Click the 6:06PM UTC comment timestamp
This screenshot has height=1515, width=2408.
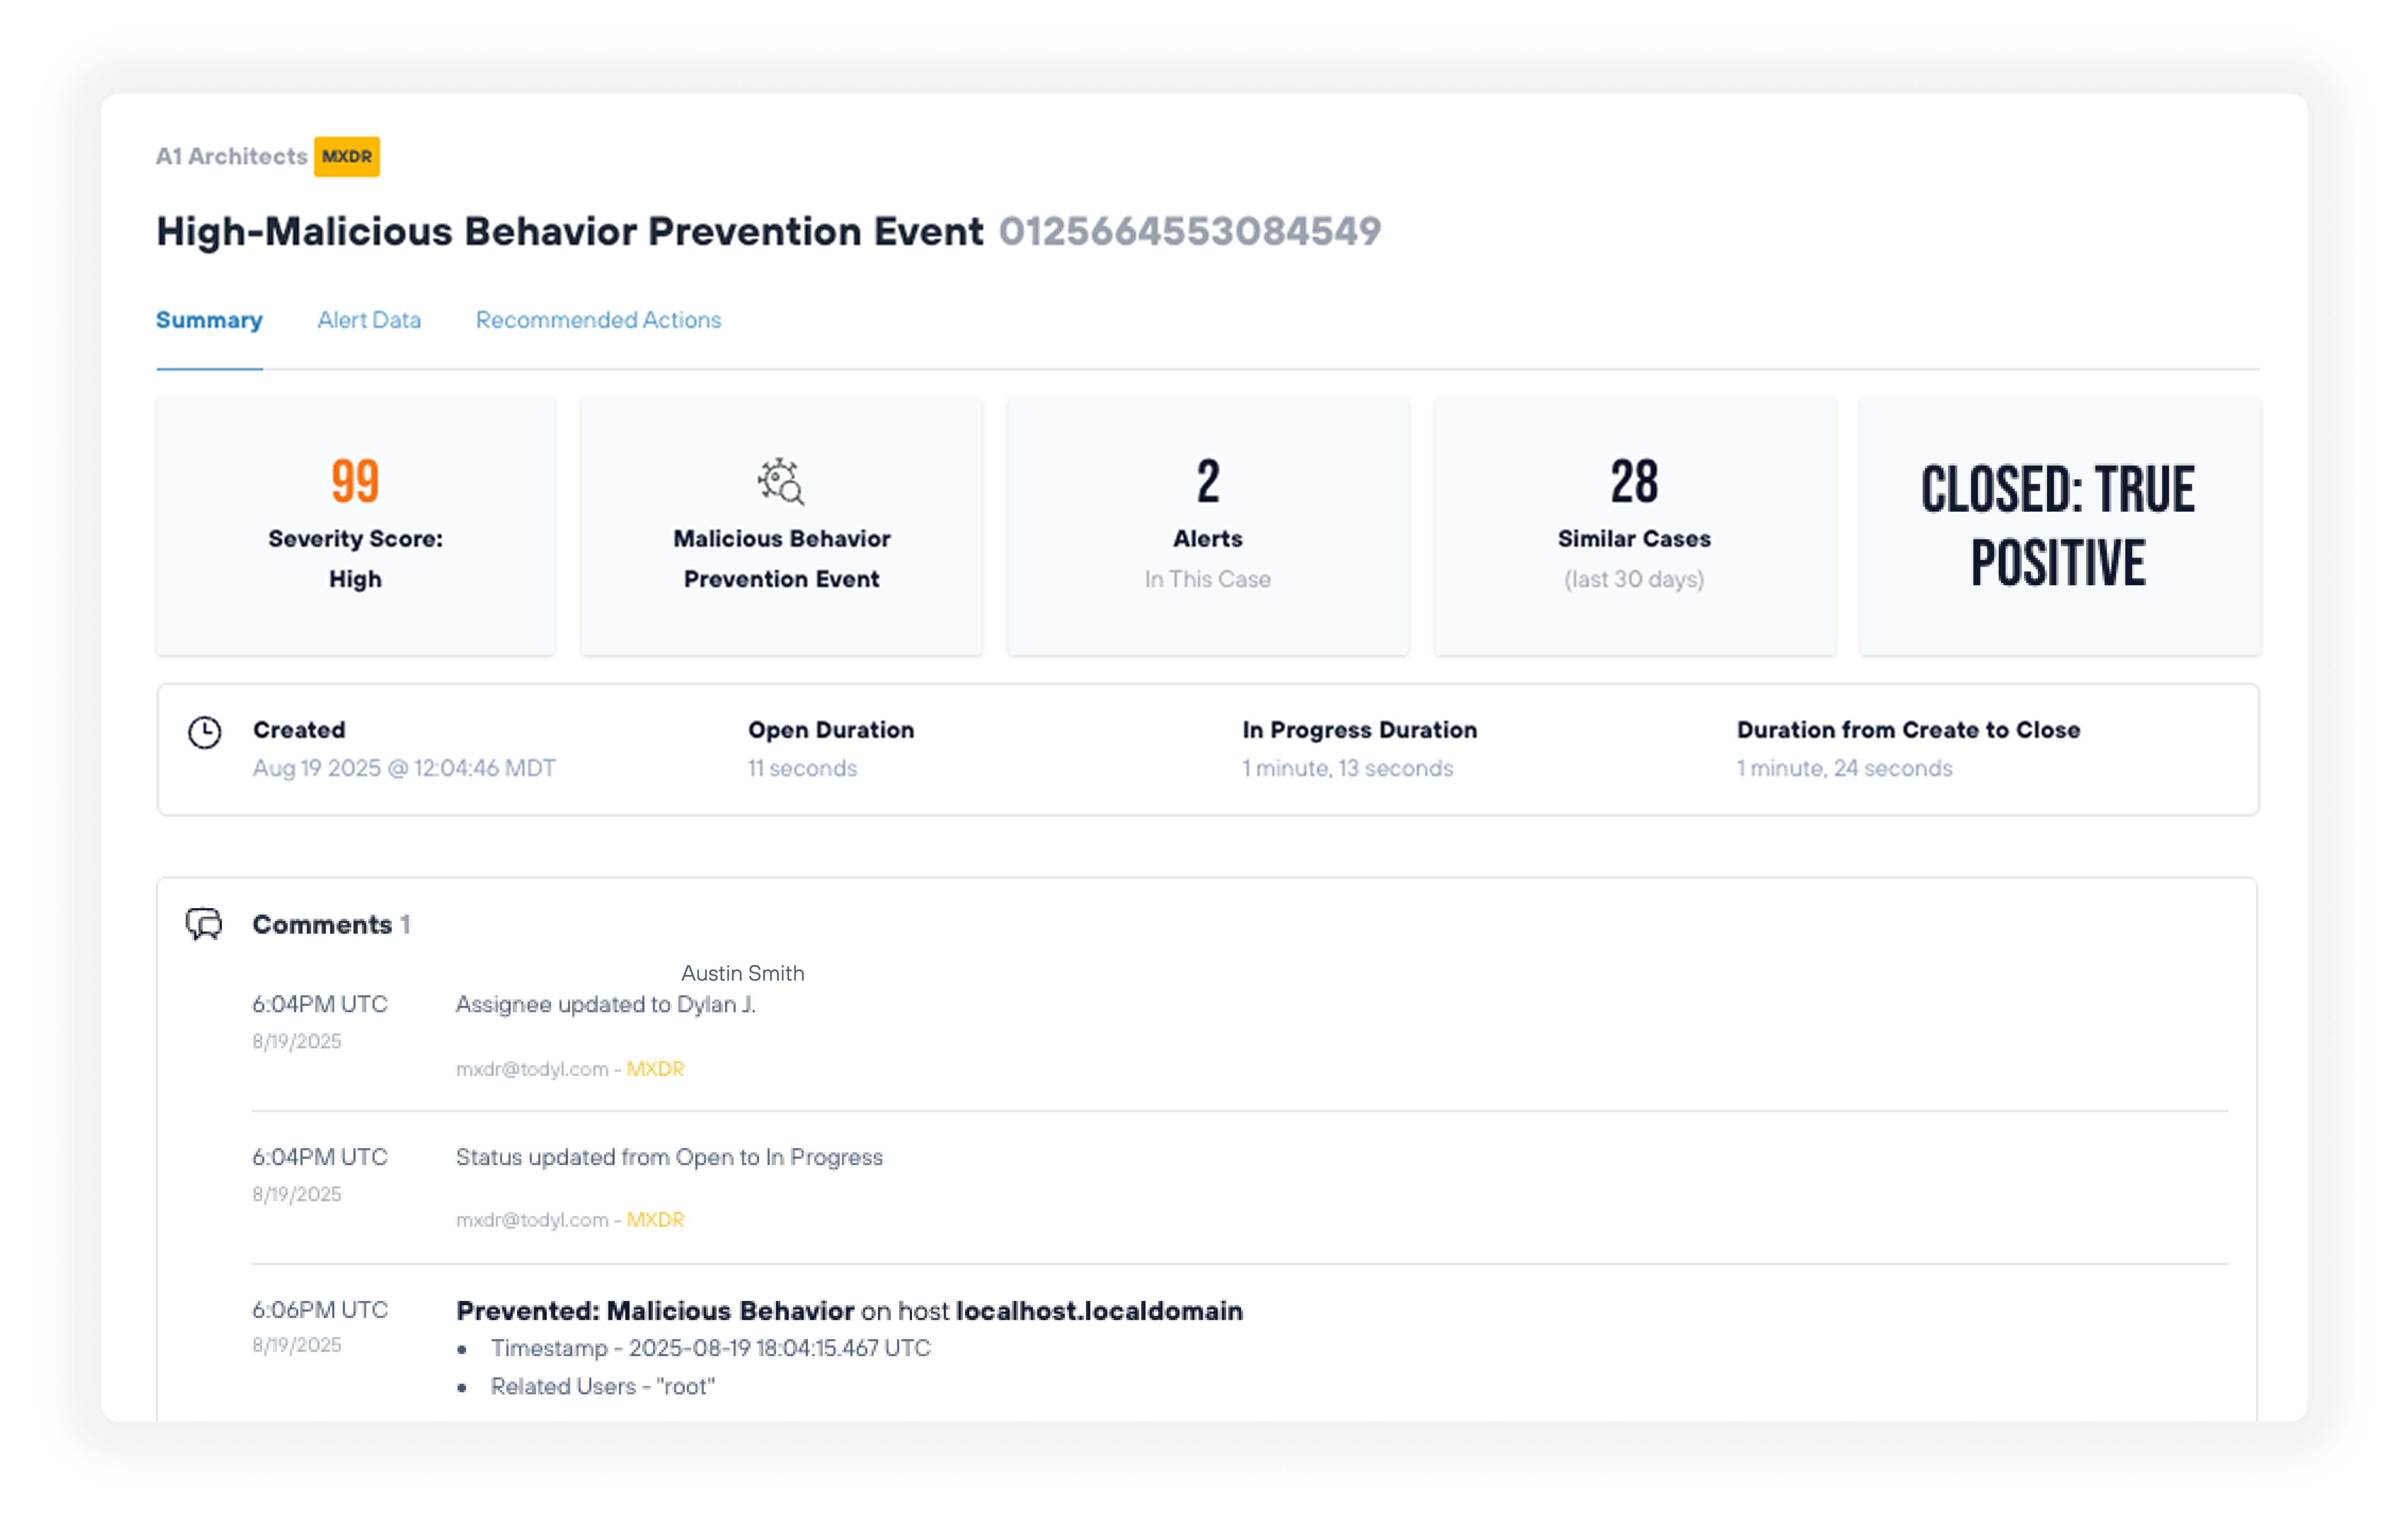320,1309
